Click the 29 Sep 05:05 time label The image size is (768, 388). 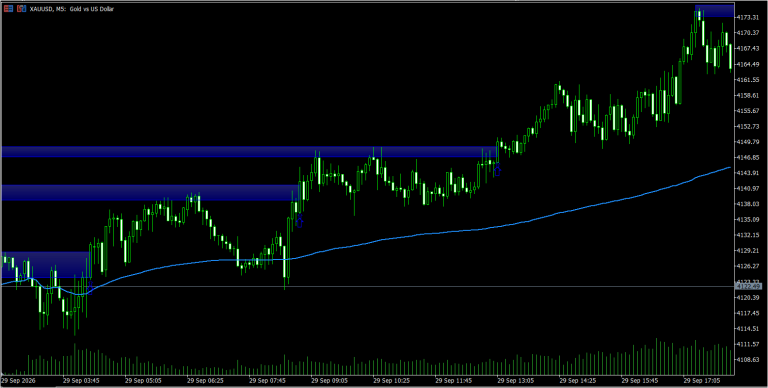coord(144,380)
